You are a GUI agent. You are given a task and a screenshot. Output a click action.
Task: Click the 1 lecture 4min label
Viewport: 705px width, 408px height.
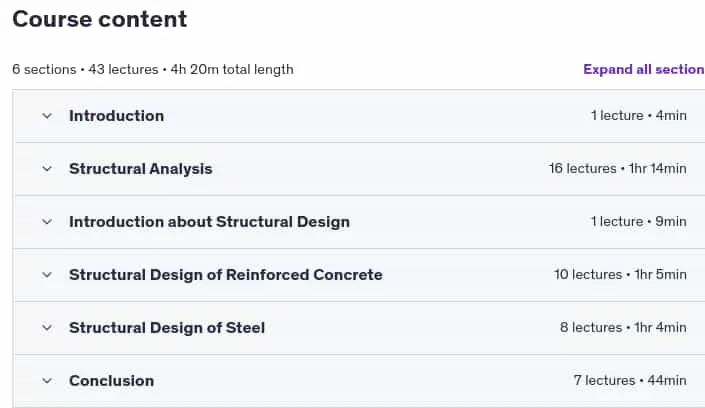pyautogui.click(x=639, y=116)
